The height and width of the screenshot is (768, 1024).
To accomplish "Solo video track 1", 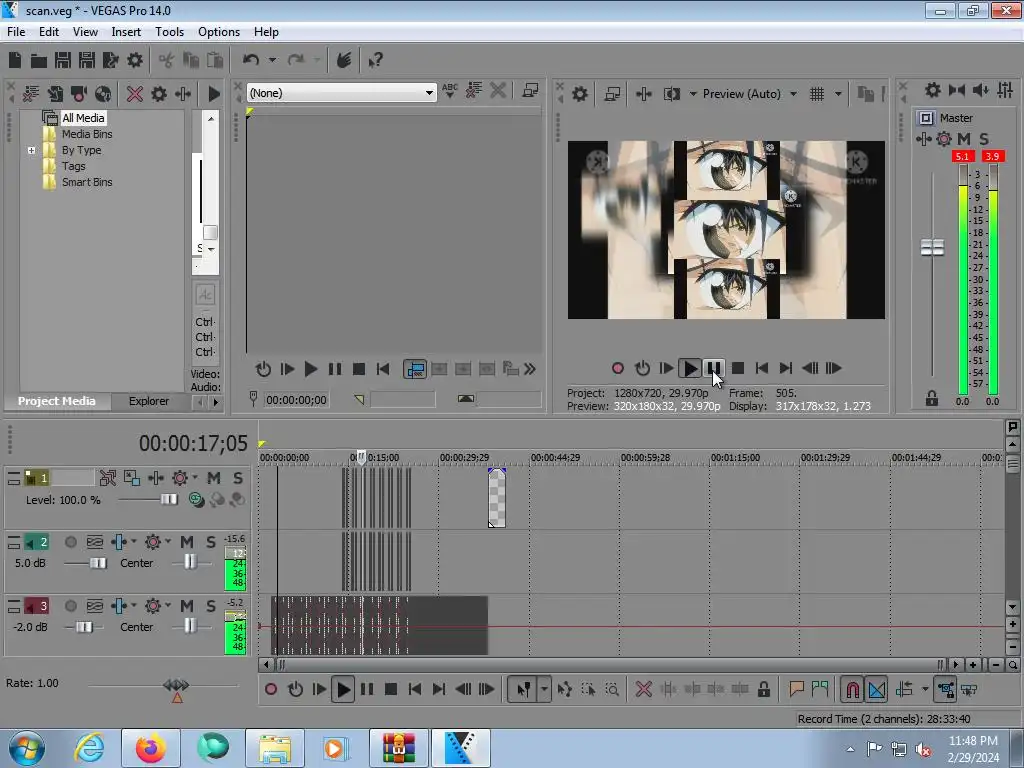I will (238, 478).
